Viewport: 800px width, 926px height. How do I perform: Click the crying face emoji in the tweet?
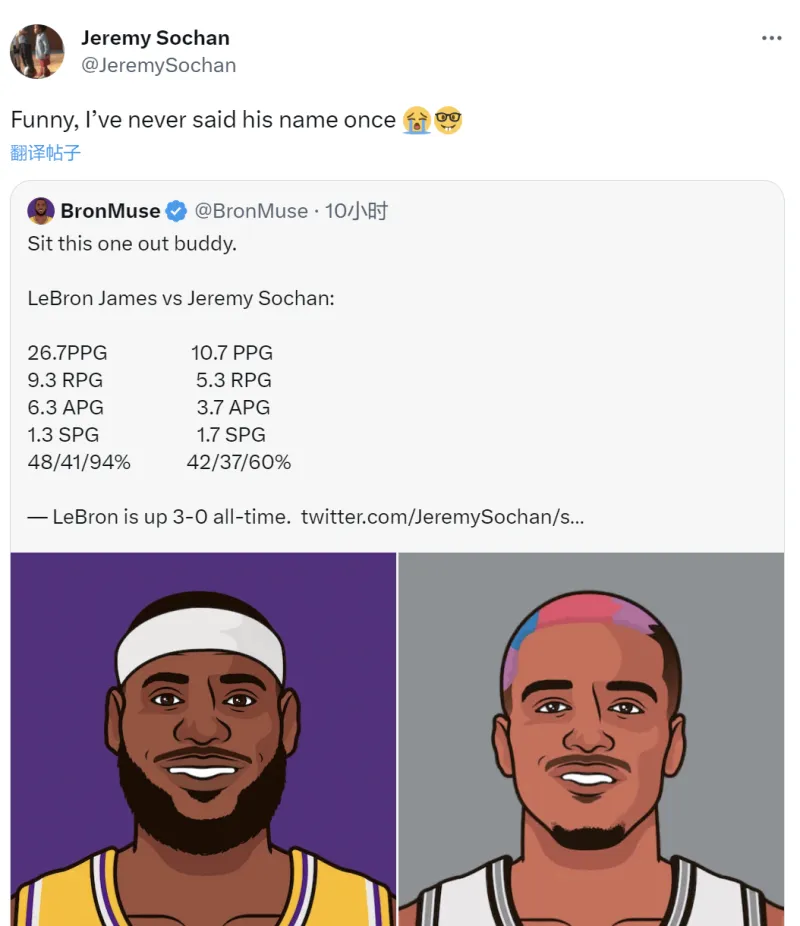click(x=417, y=120)
